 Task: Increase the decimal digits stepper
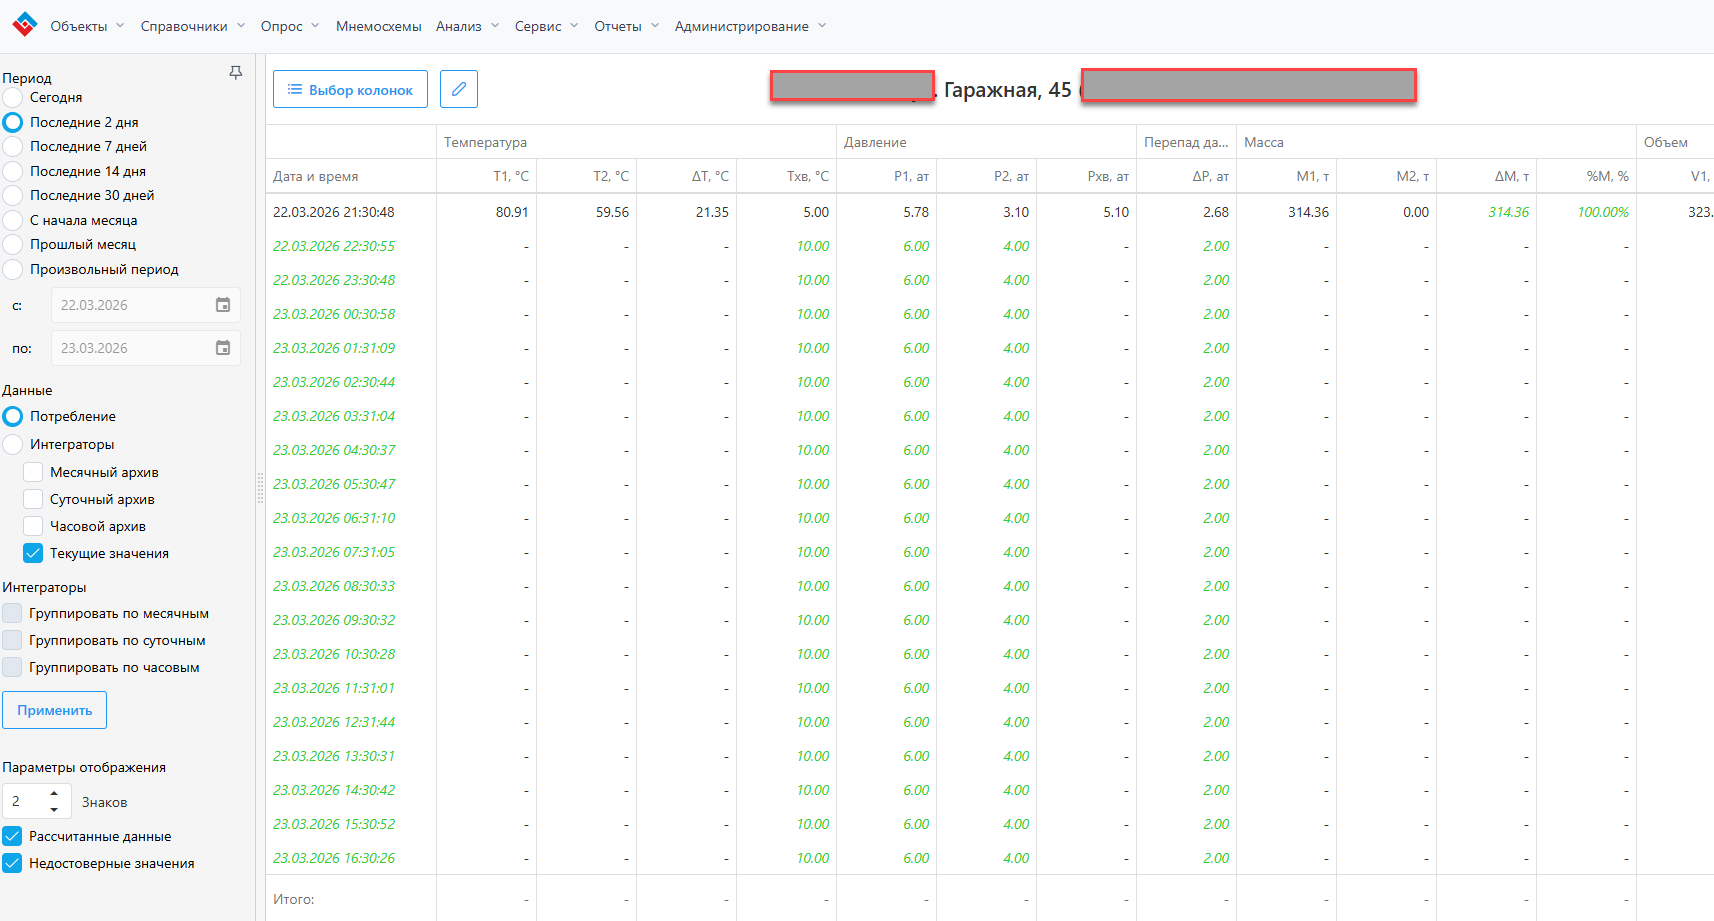pyautogui.click(x=54, y=794)
